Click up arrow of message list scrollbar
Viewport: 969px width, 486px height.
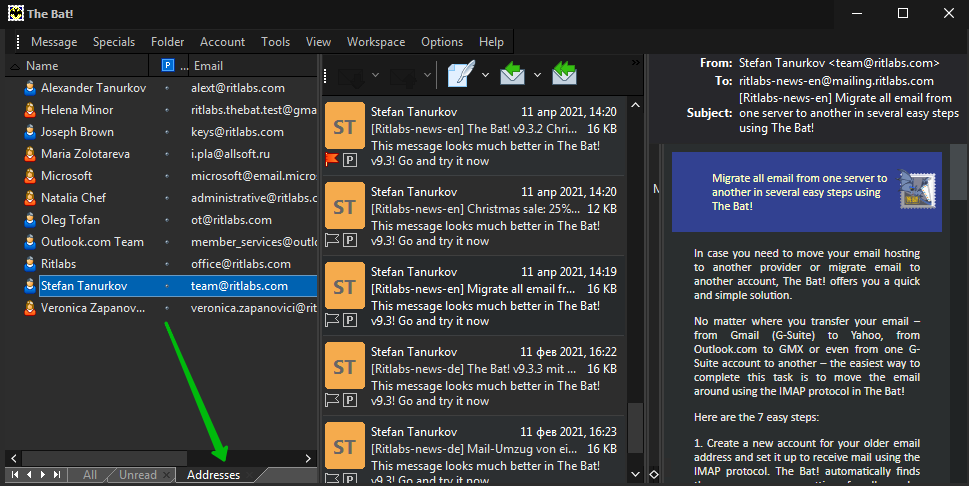pyautogui.click(x=635, y=105)
